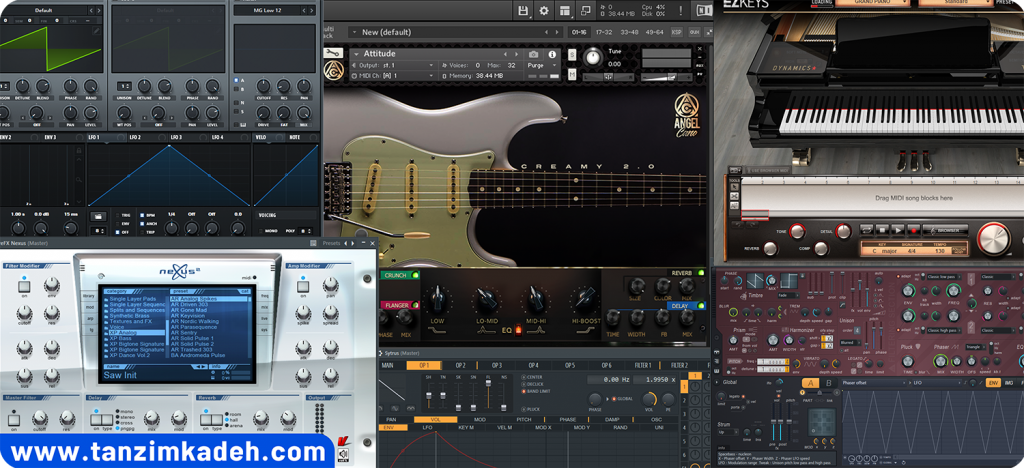This screenshot has height=468, width=1024.
Task: Click EZkeys stop button
Action: pyautogui.click(x=882, y=230)
